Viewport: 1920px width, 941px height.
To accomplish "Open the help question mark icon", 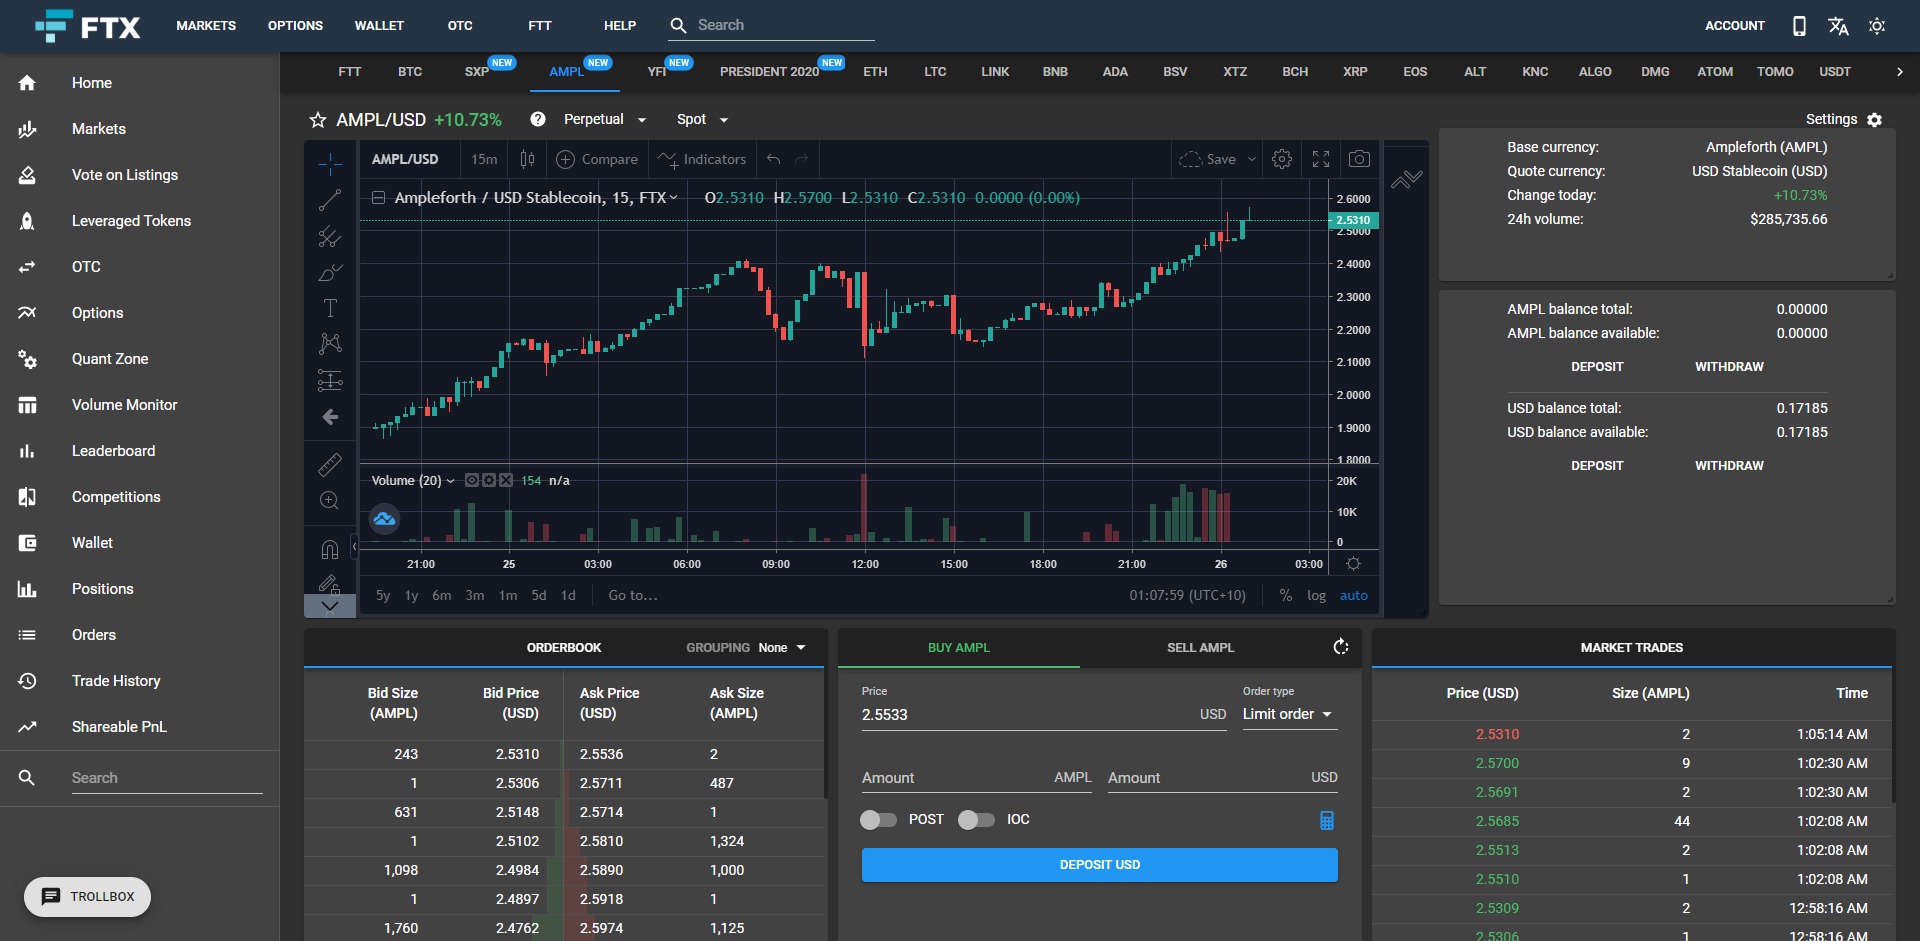I will 538,119.
